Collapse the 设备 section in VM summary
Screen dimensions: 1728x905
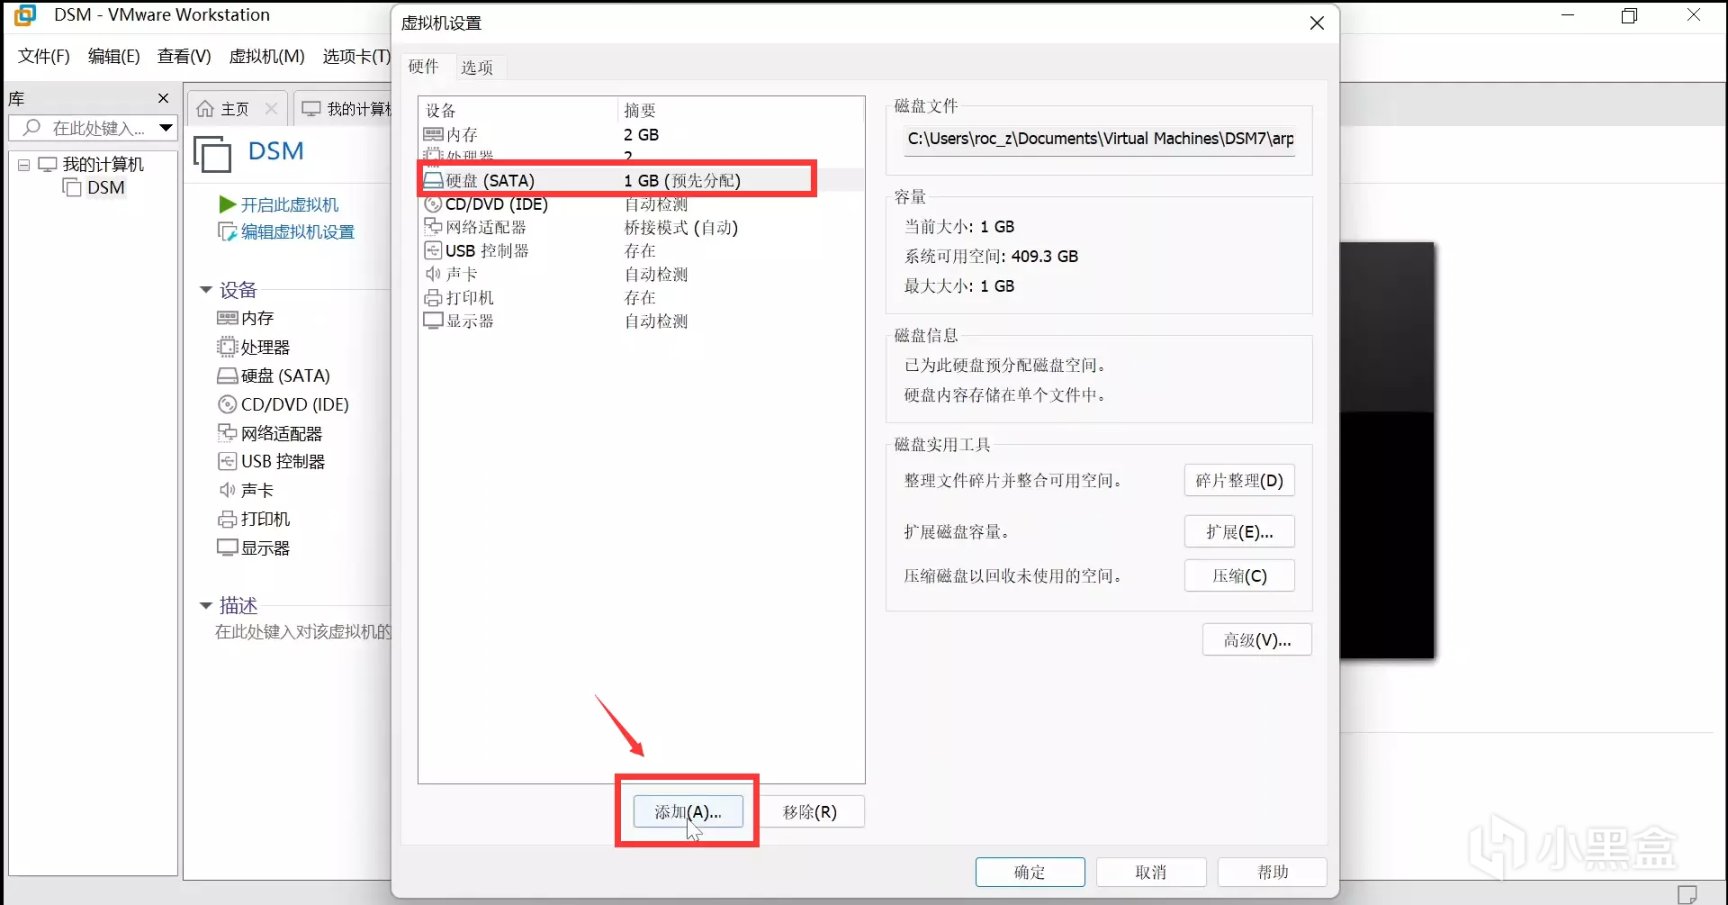point(206,290)
